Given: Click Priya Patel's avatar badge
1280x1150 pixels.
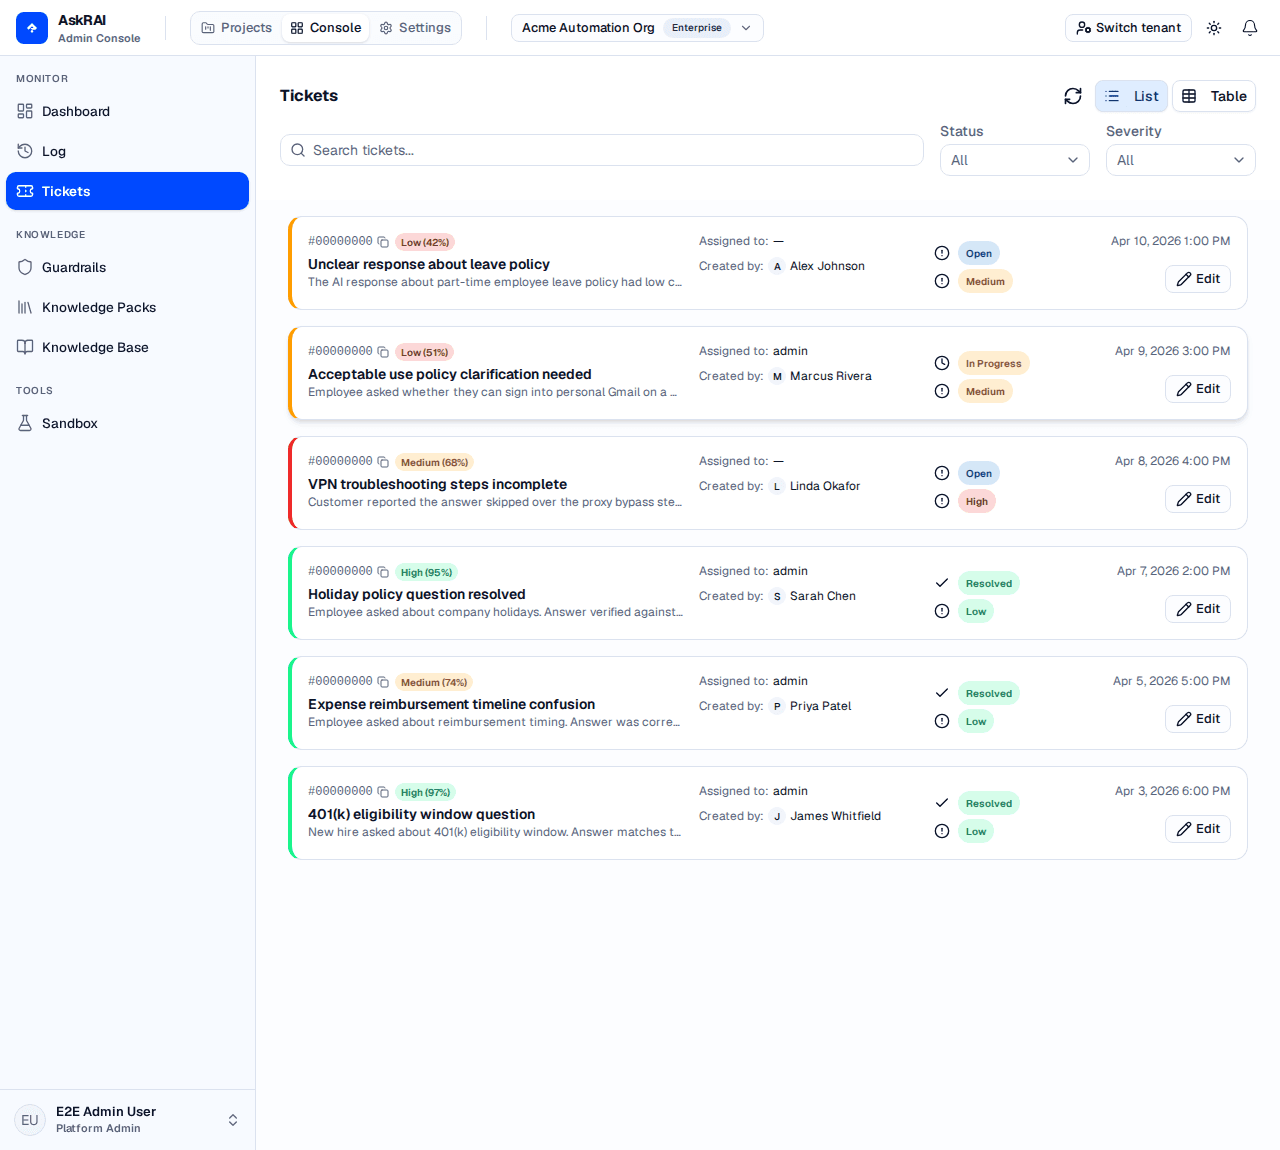Looking at the screenshot, I should [777, 706].
